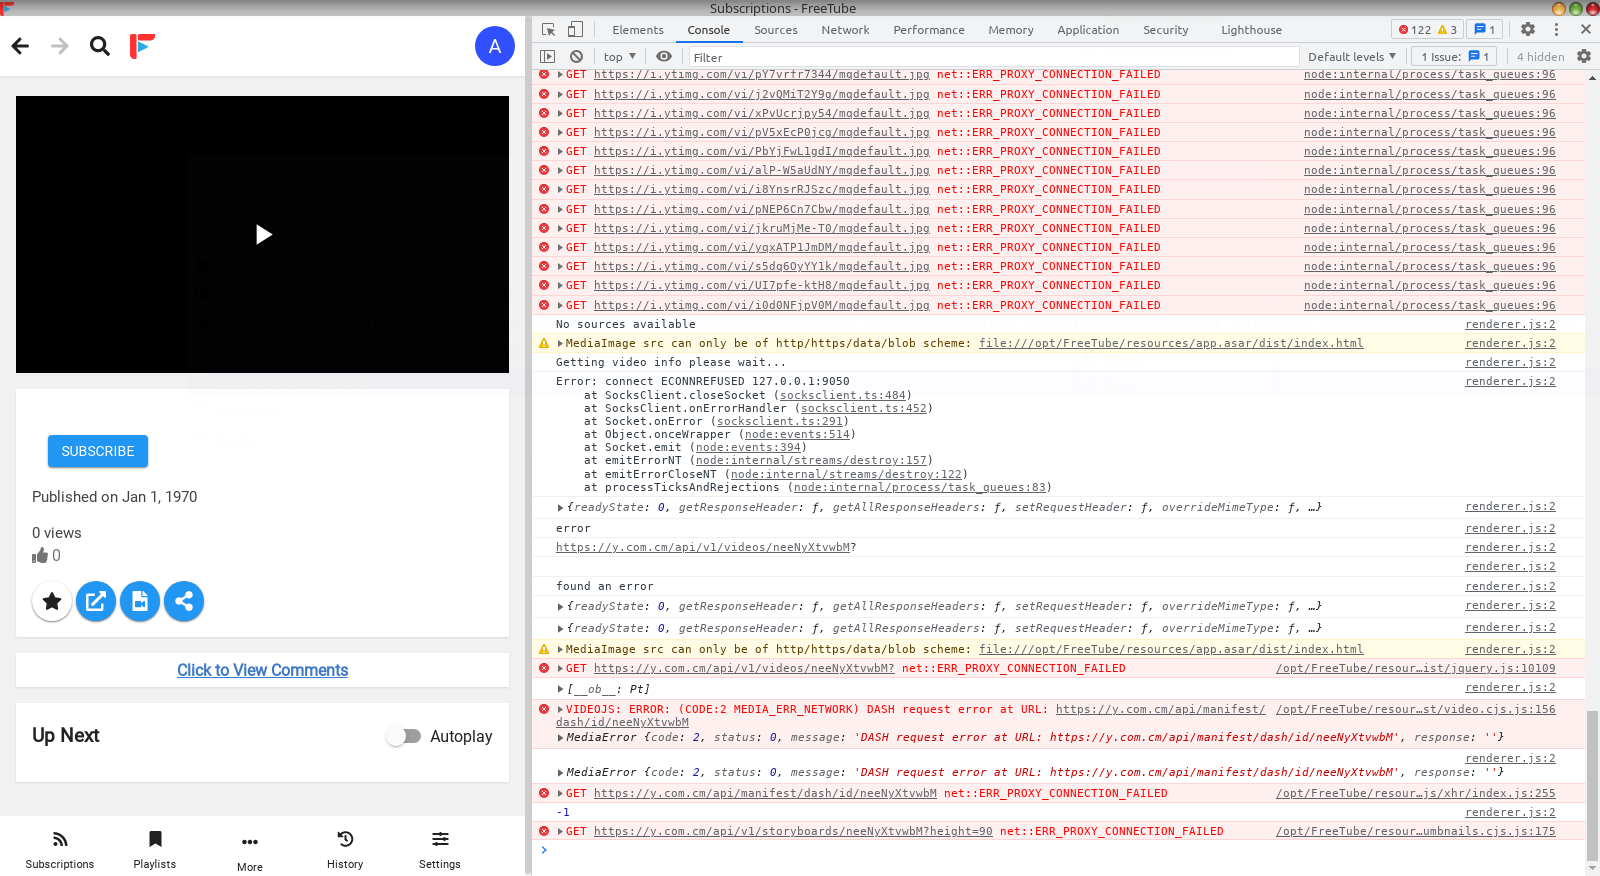Activate the DevTools inspect element tool

(548, 30)
